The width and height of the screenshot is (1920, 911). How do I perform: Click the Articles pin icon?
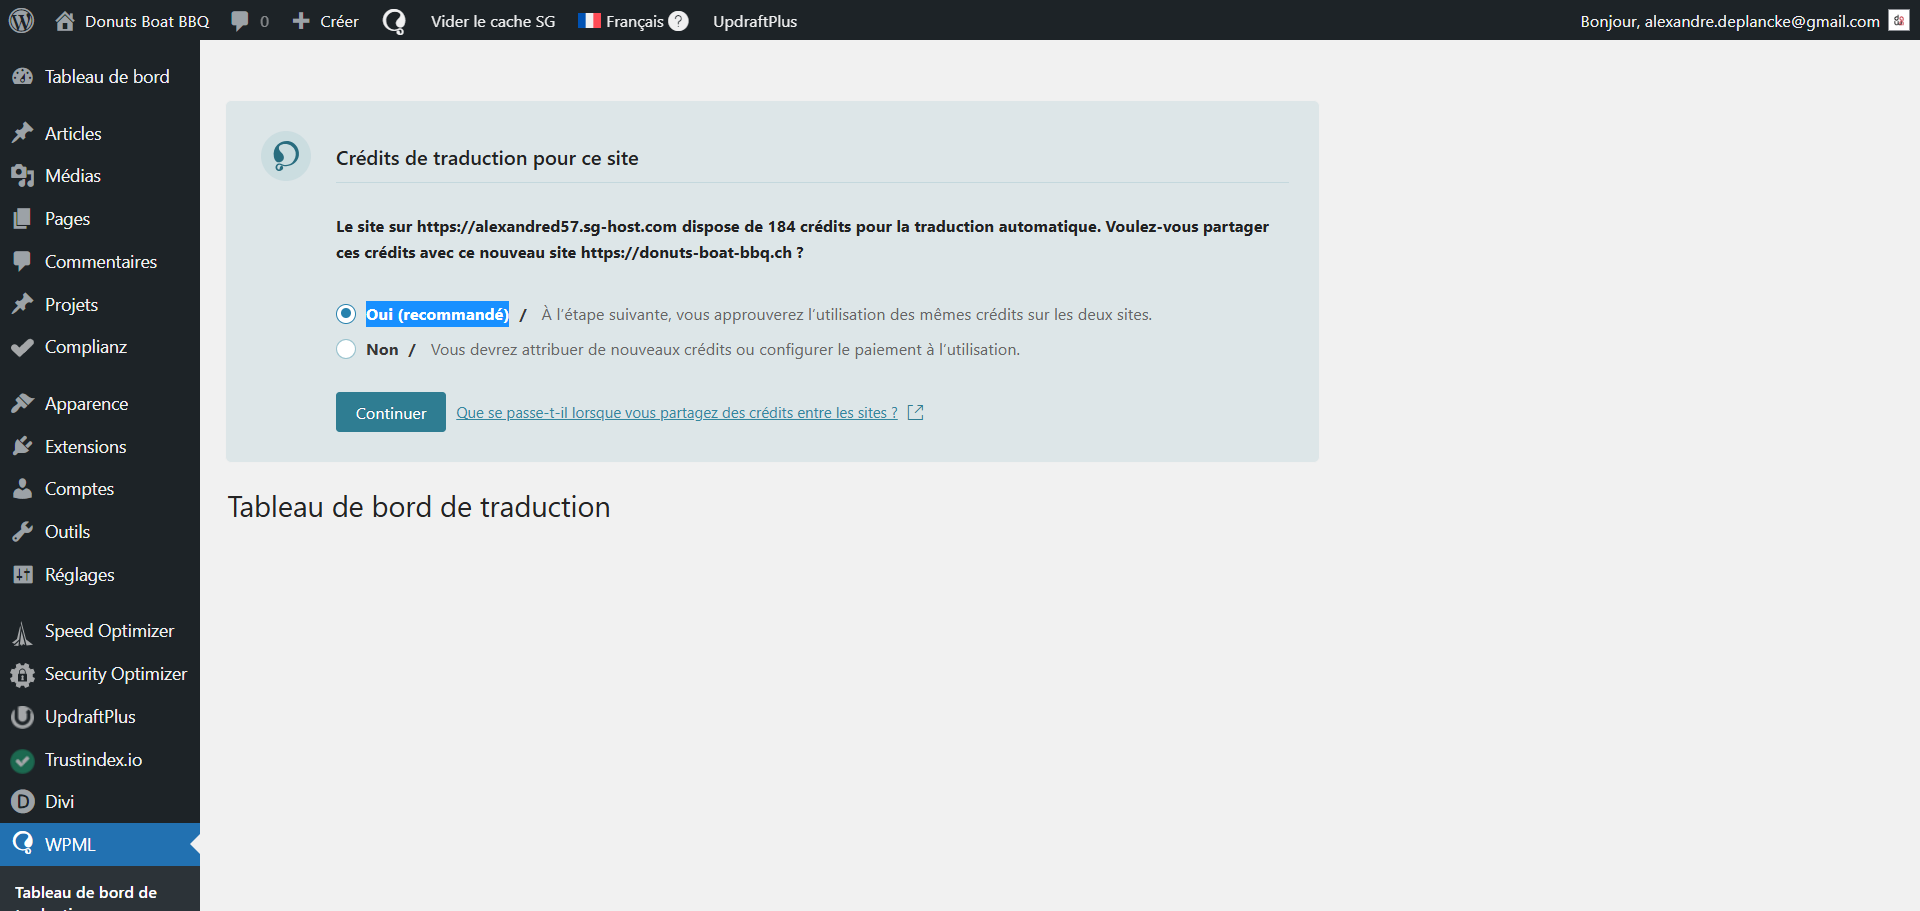pyautogui.click(x=22, y=133)
